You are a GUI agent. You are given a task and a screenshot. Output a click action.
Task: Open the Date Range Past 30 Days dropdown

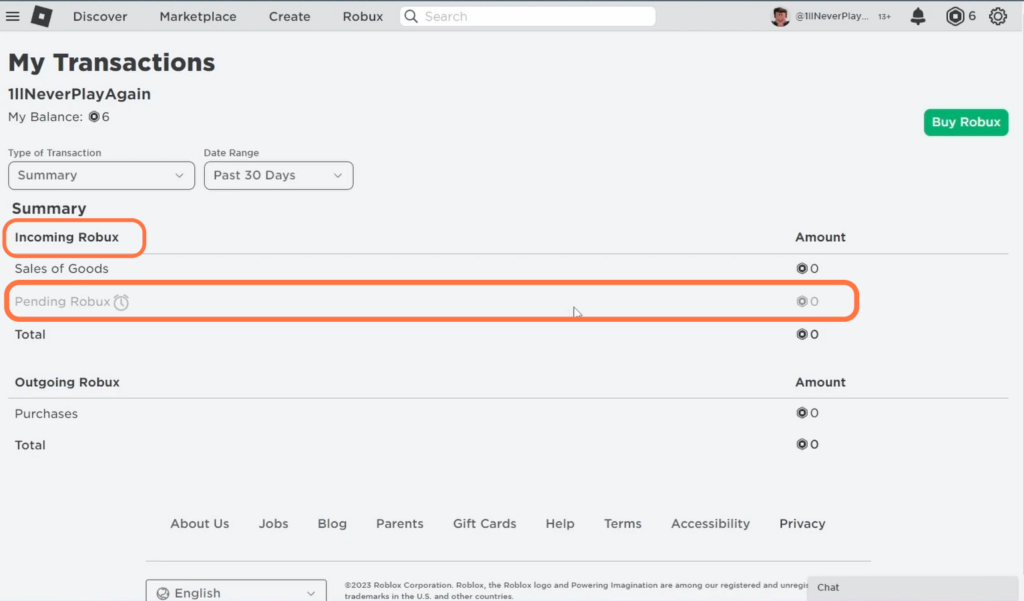[278, 176]
